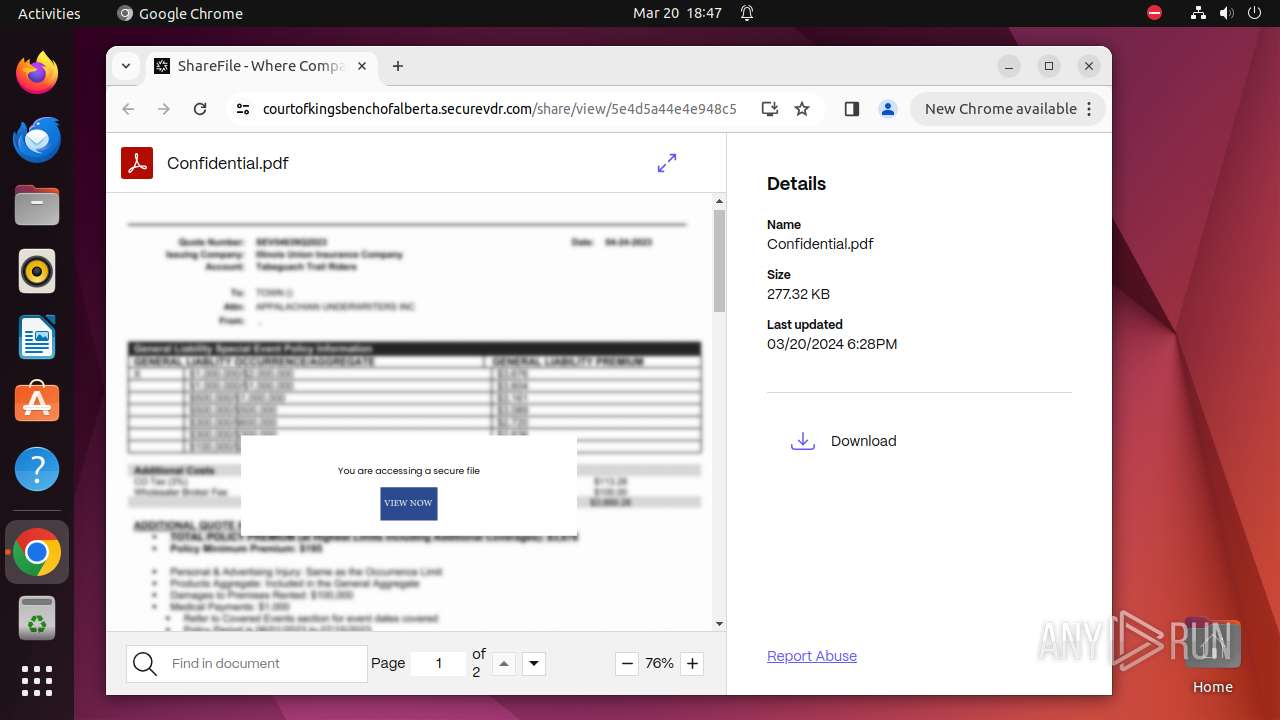The image size is (1280, 720).
Task: Click Google Chrome icon in the dock
Action: [37, 552]
